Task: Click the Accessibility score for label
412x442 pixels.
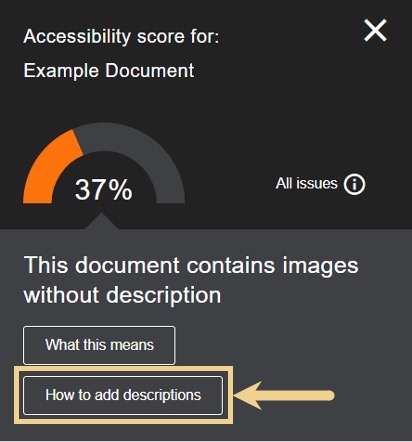Action: pyautogui.click(x=121, y=36)
